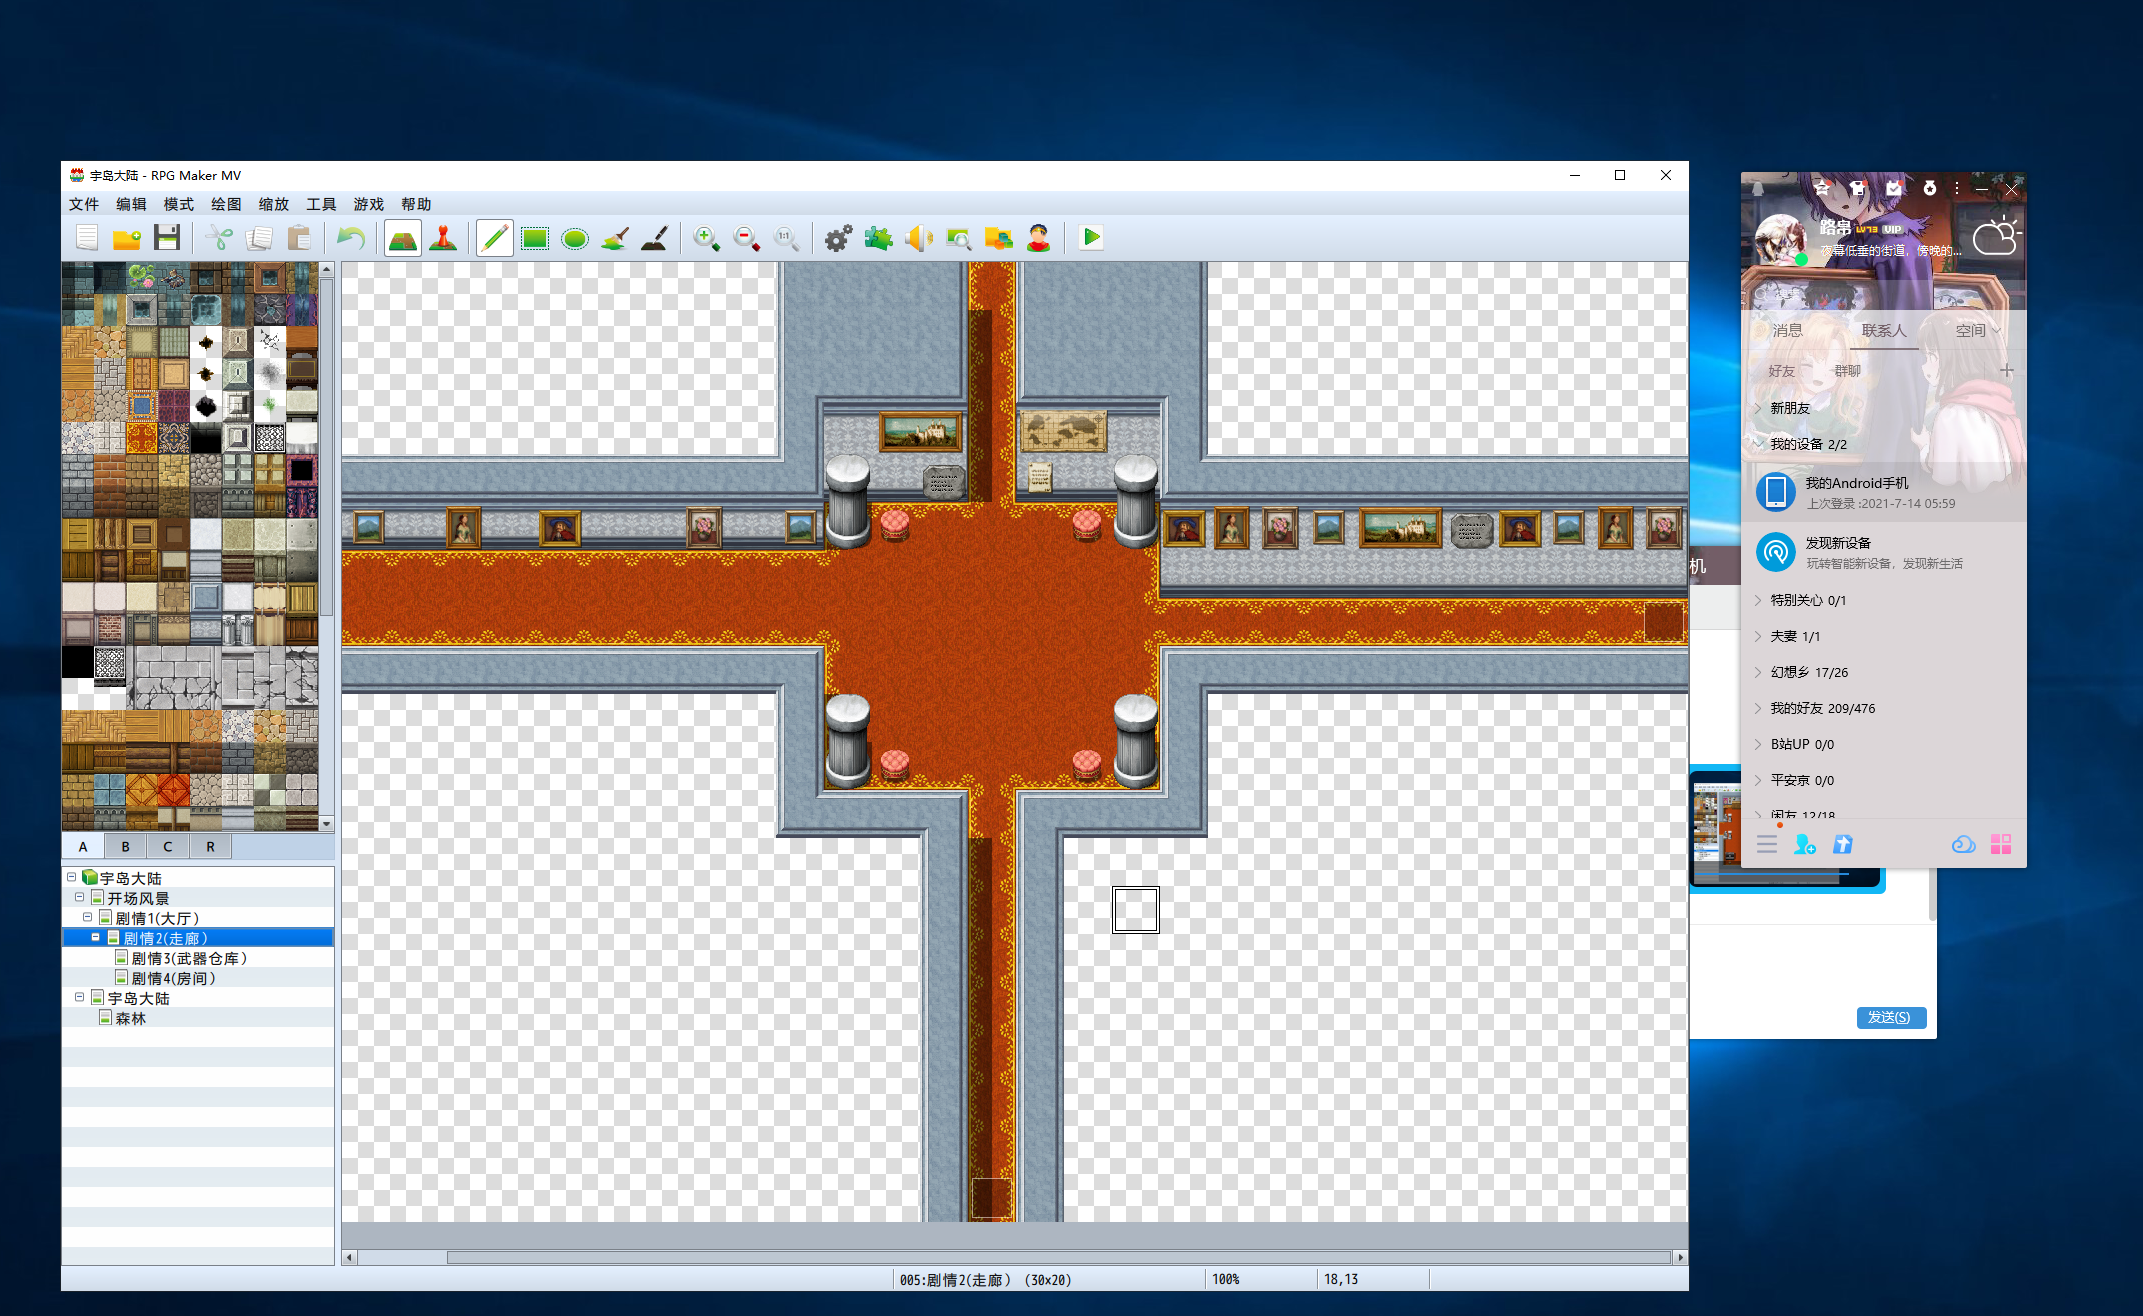This screenshot has width=2143, height=1316.
Task: Save the project with the floppy disk icon
Action: point(167,238)
